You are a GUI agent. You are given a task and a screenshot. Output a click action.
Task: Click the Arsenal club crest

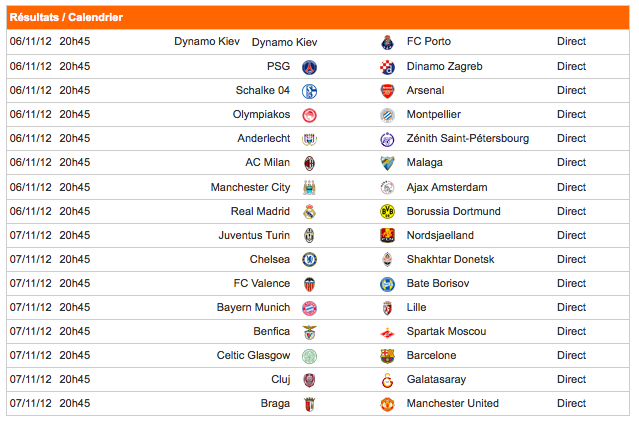click(x=387, y=91)
